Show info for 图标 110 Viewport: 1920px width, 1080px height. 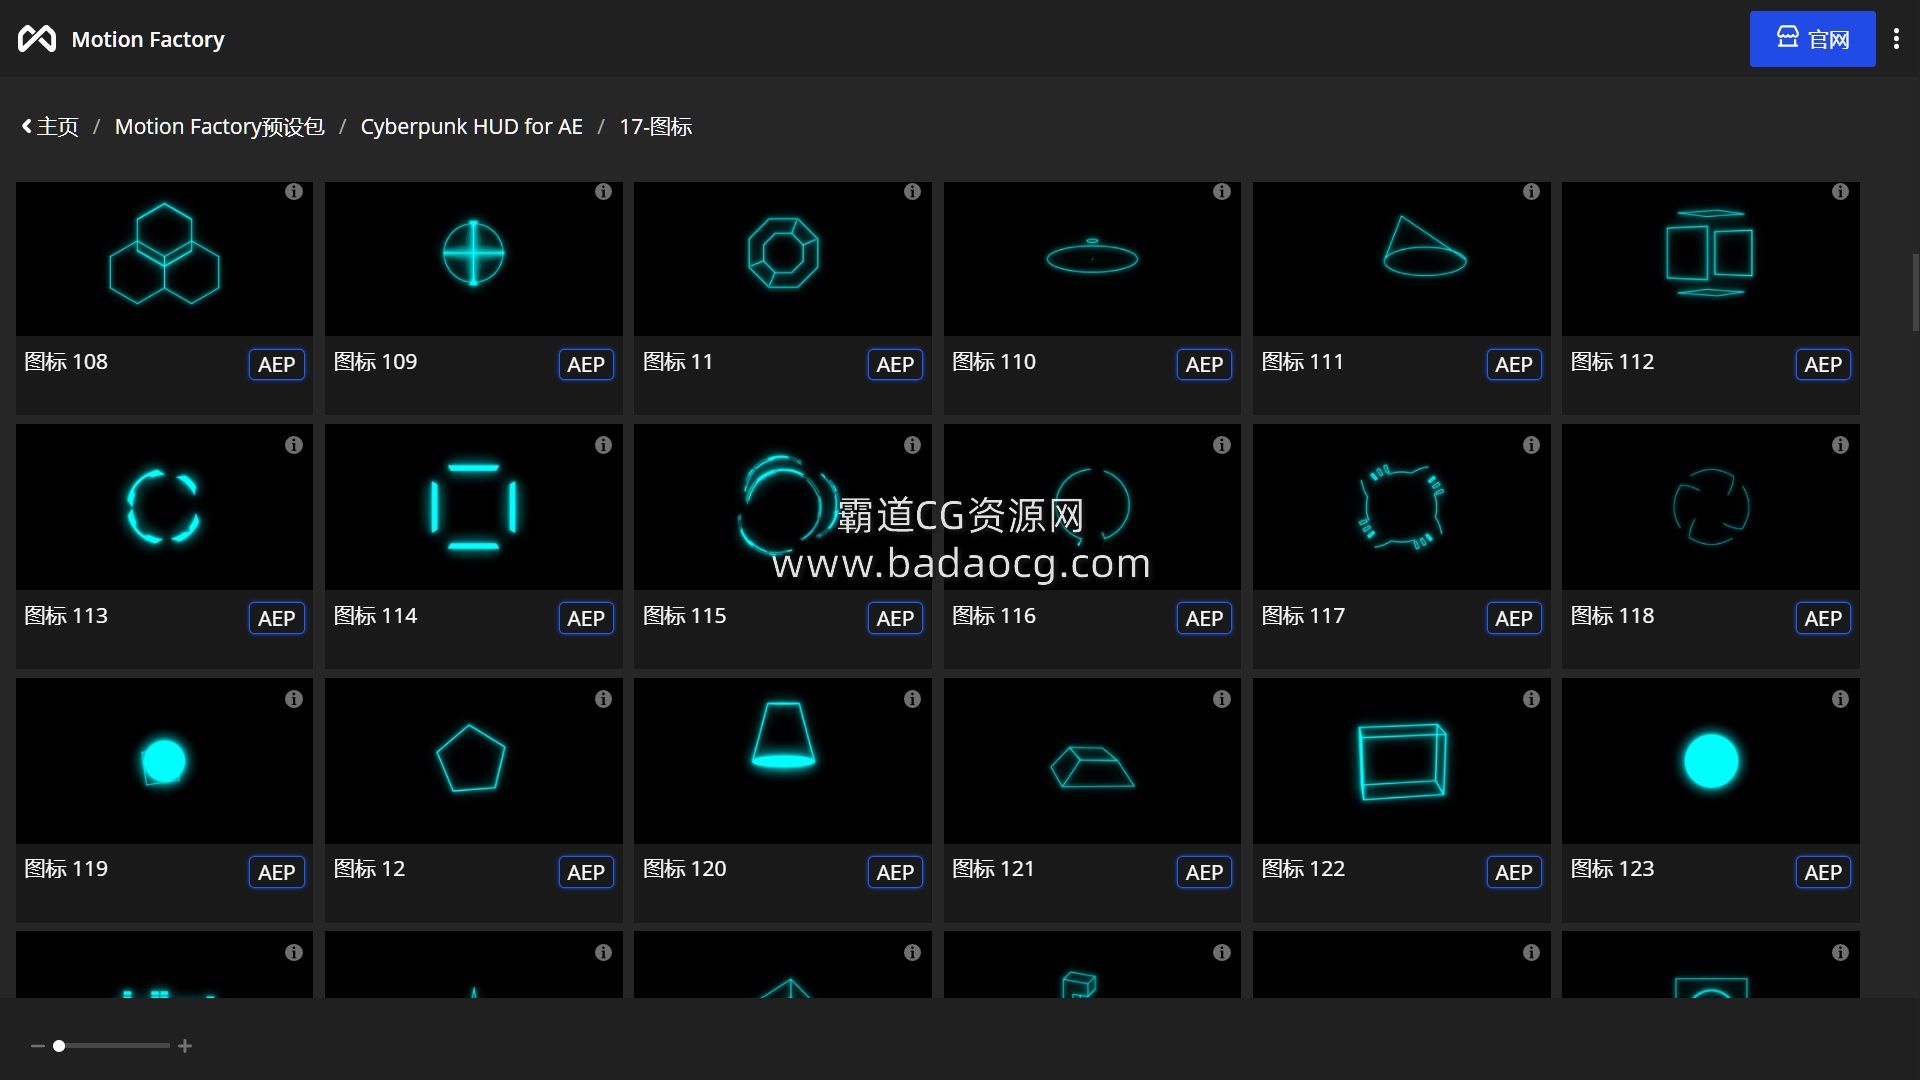tap(1221, 191)
